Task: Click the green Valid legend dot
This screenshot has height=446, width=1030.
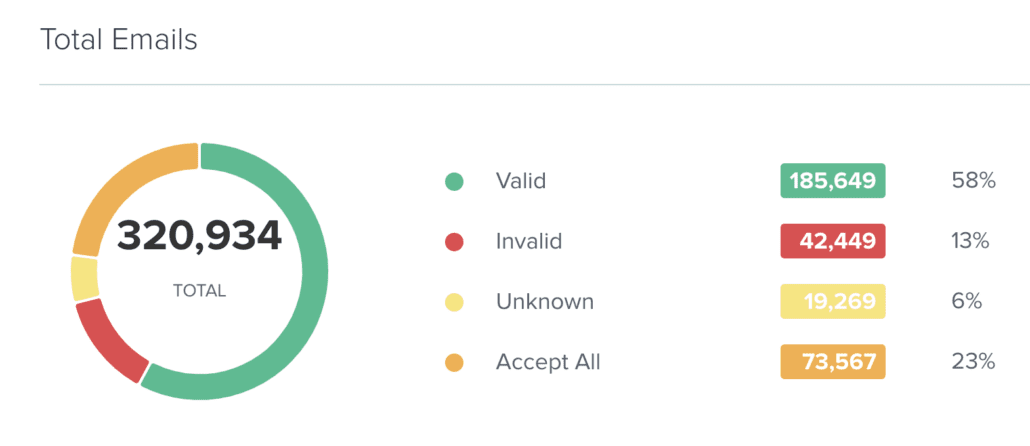Action: click(x=454, y=181)
